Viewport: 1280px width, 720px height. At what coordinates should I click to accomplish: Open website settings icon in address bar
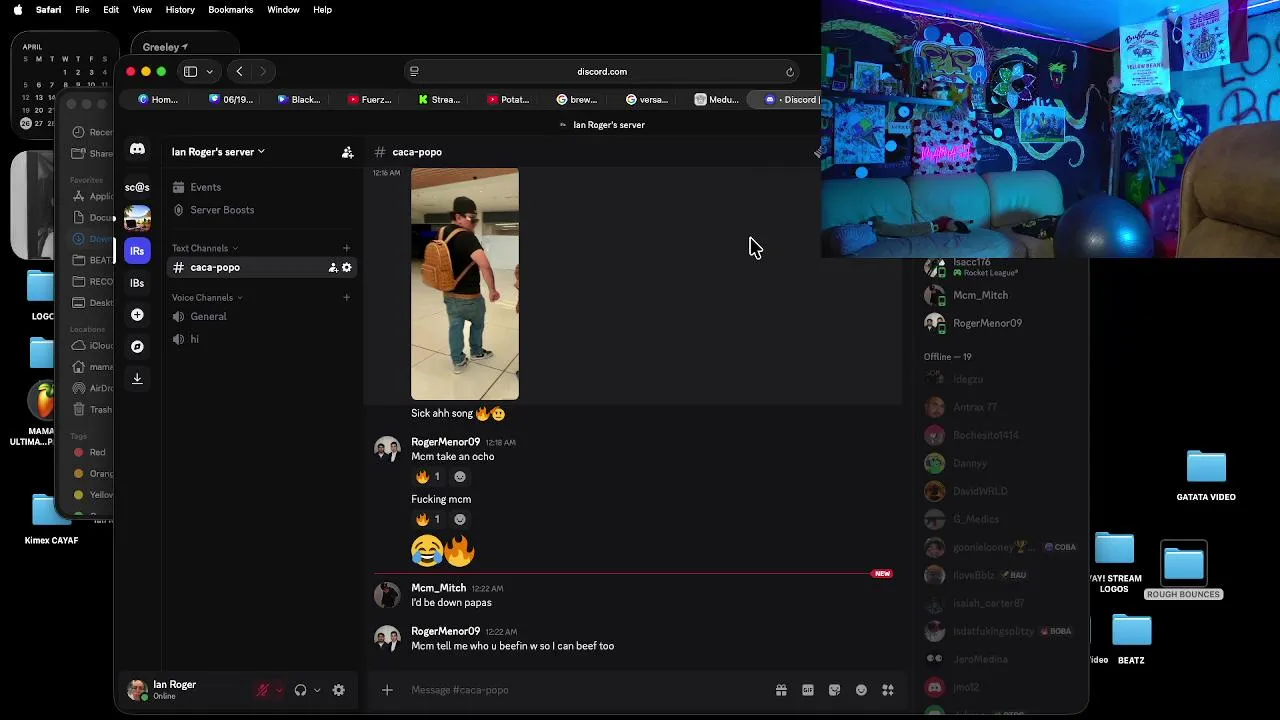coord(414,72)
